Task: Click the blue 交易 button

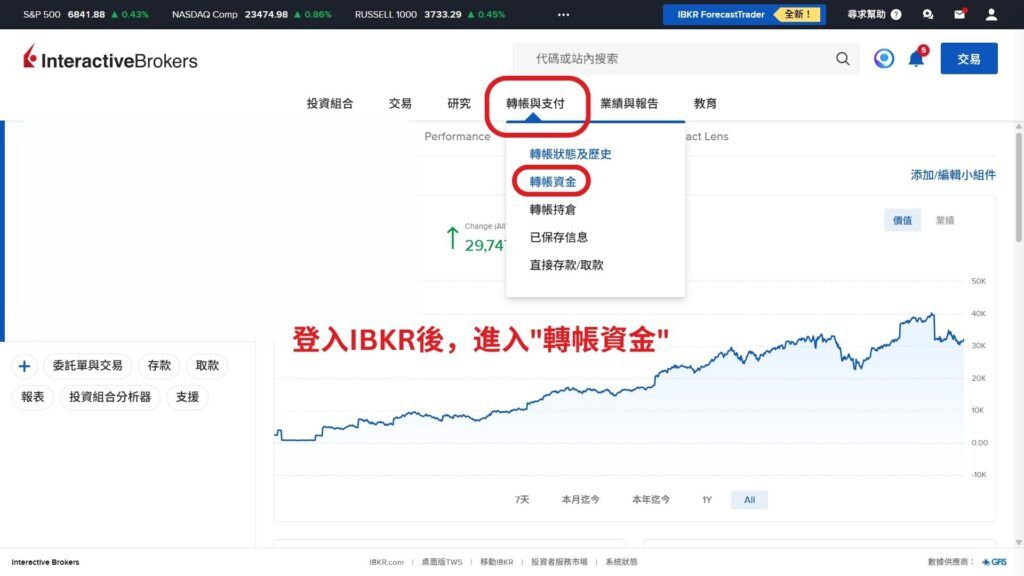Action: (968, 58)
